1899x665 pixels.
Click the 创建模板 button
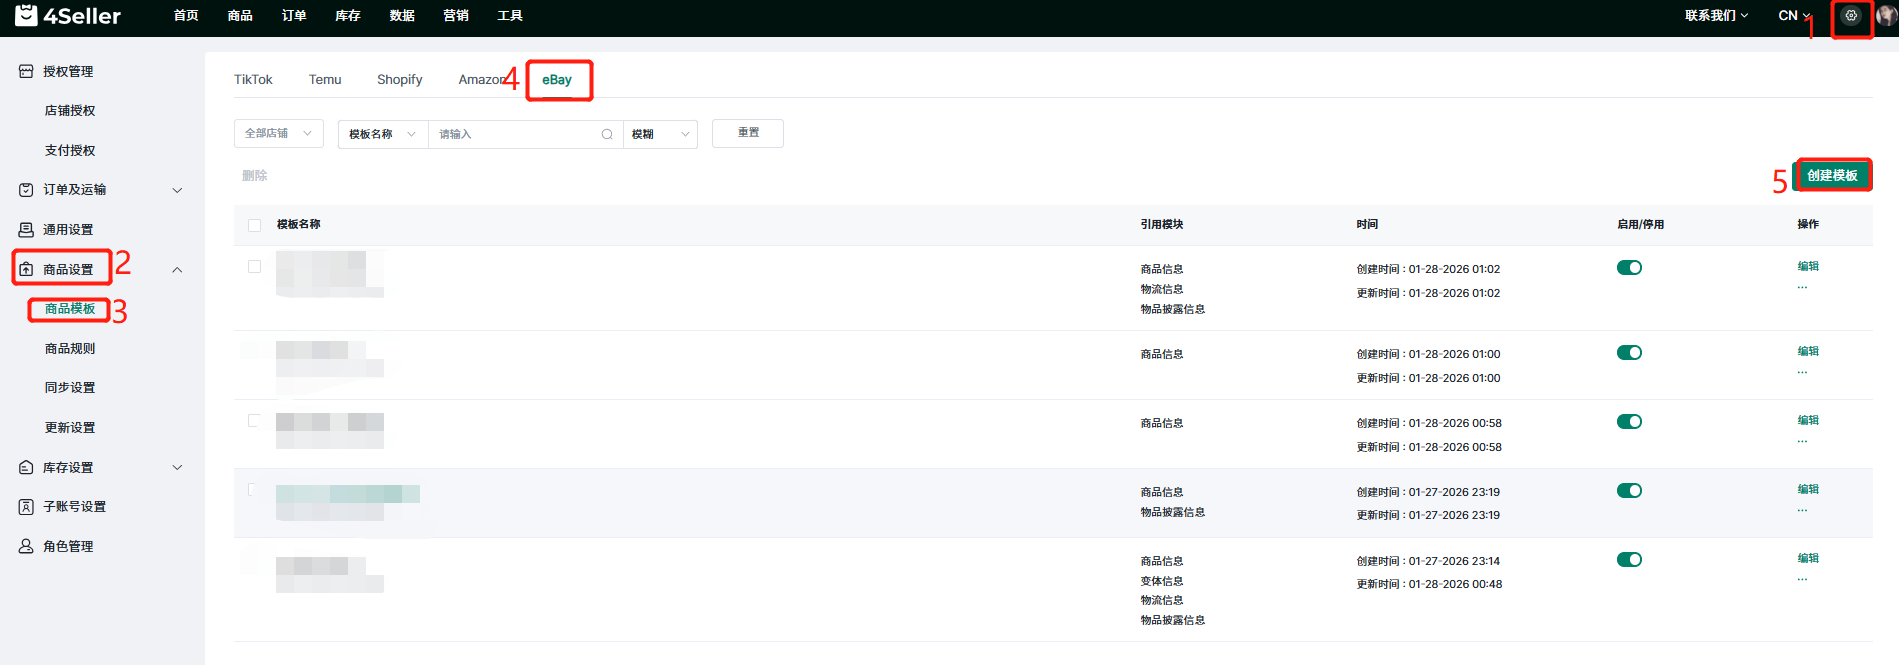coord(1832,176)
